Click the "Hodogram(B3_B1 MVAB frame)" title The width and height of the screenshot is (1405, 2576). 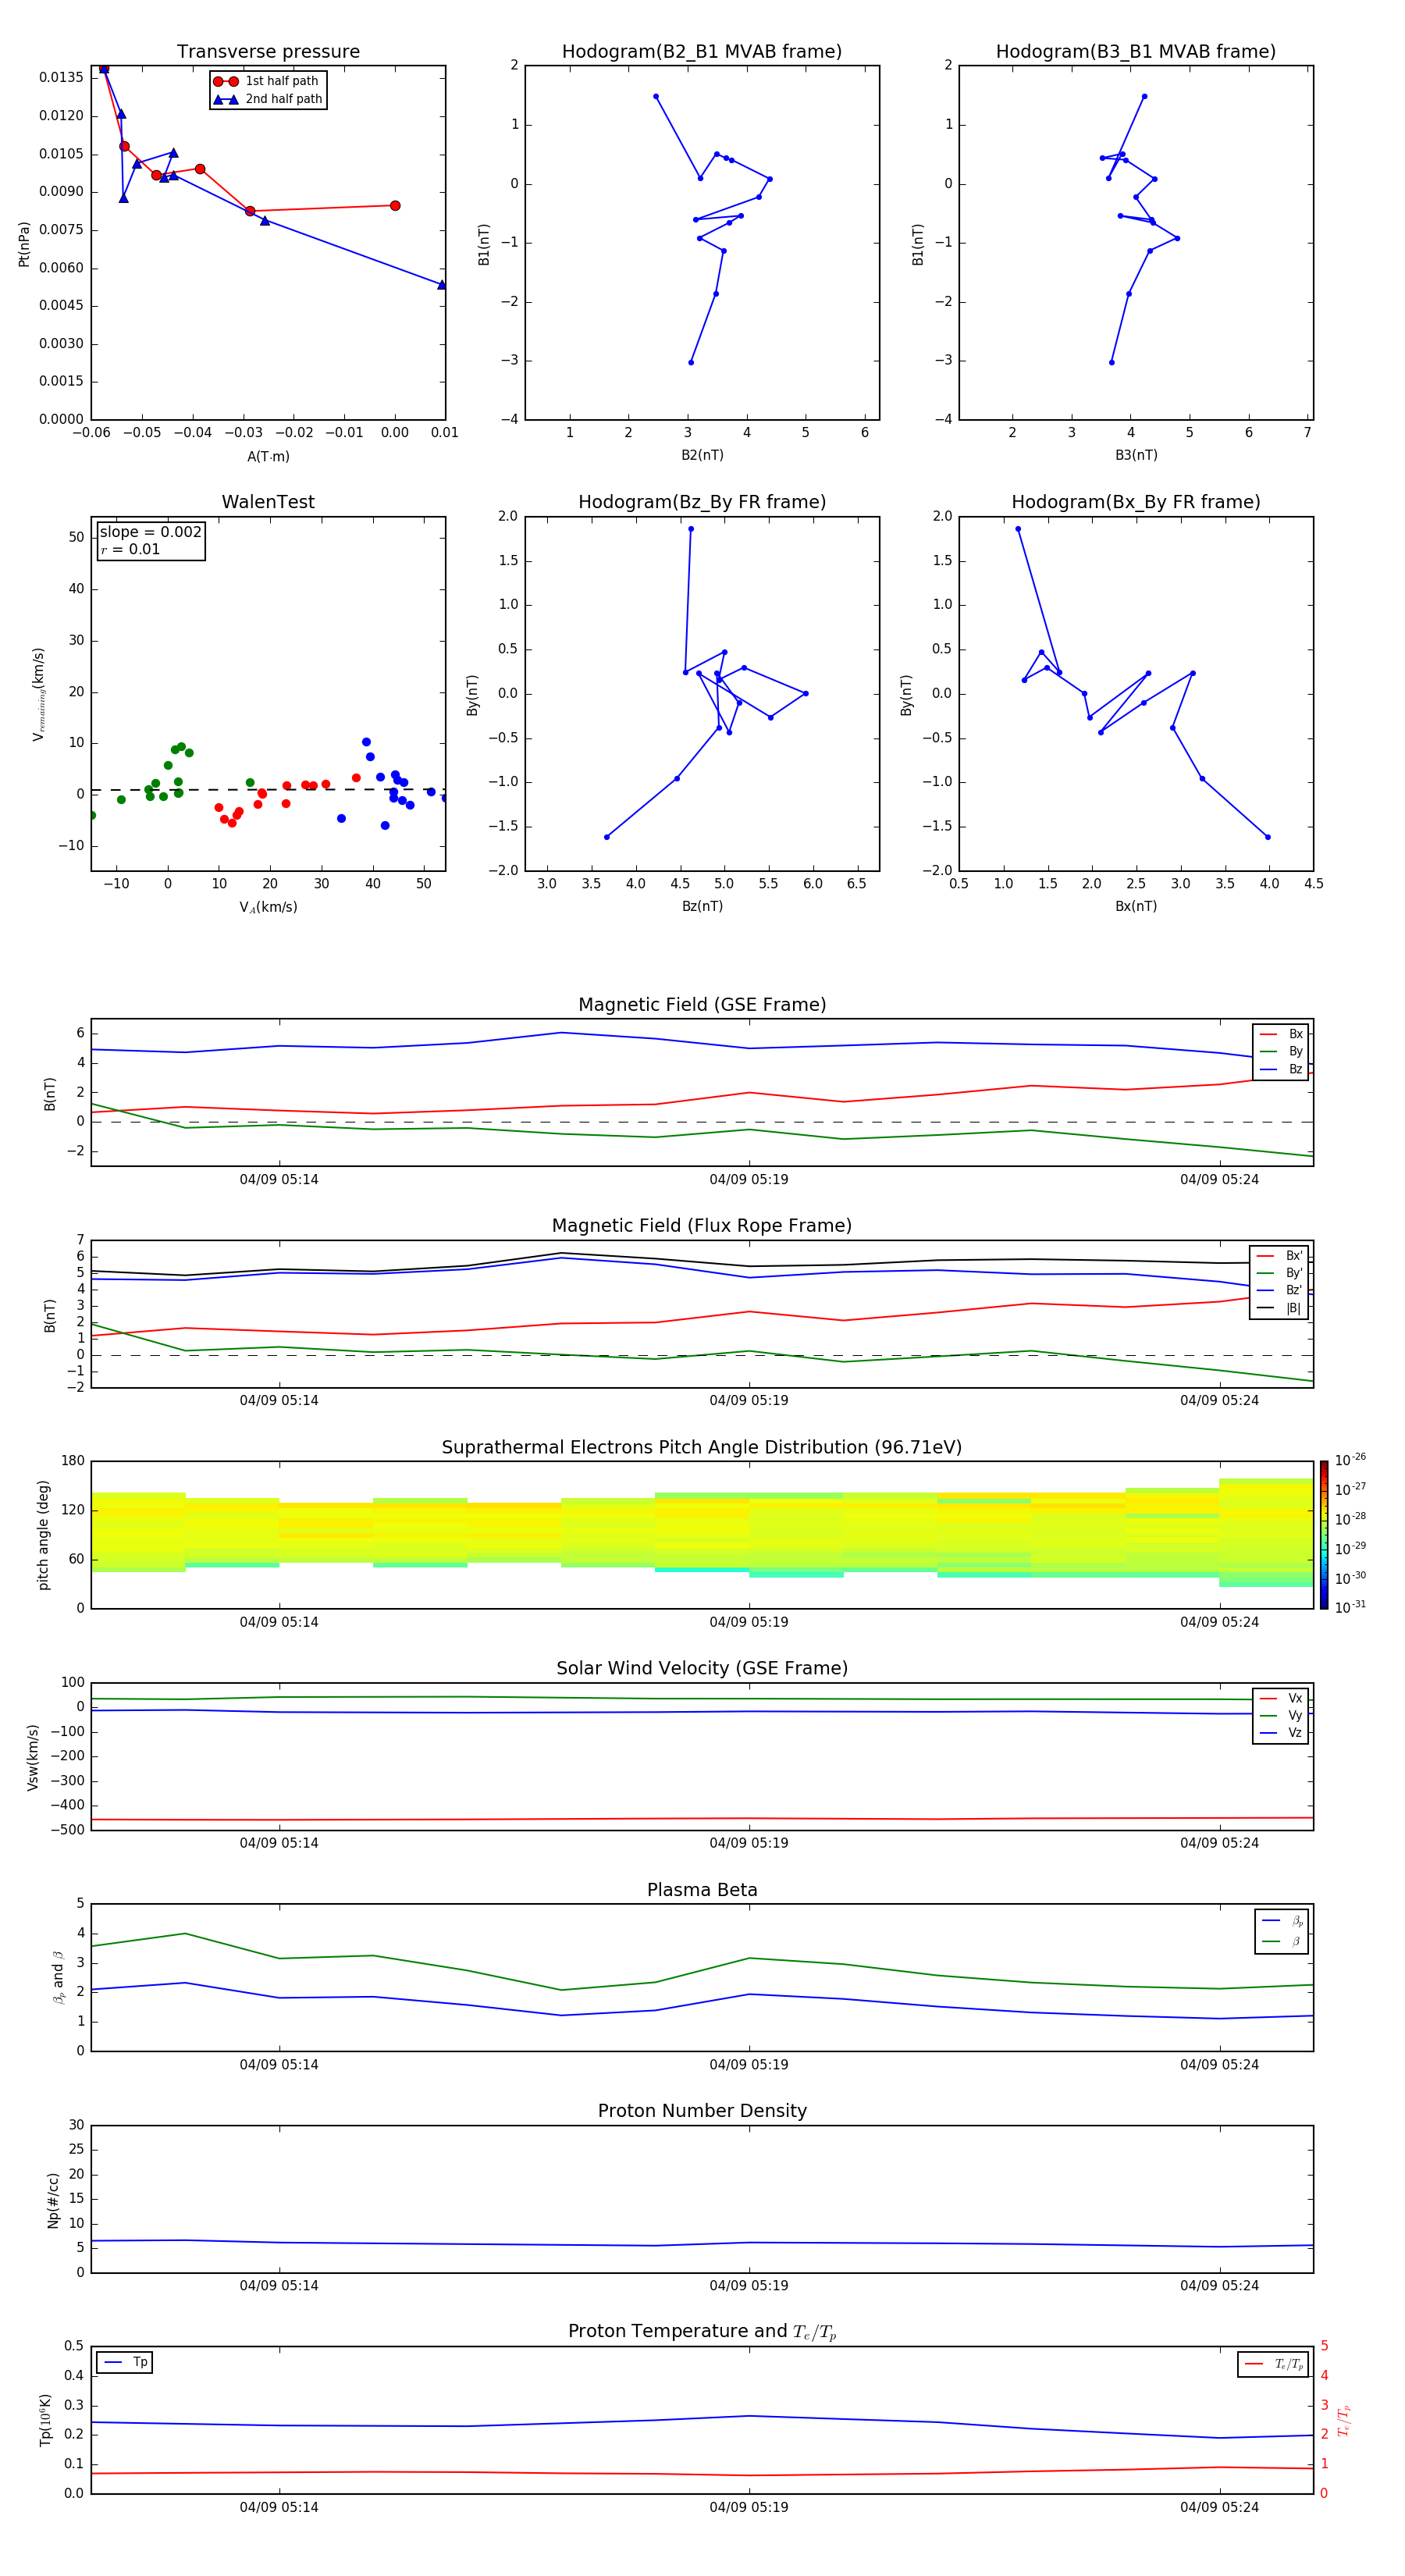[1136, 52]
